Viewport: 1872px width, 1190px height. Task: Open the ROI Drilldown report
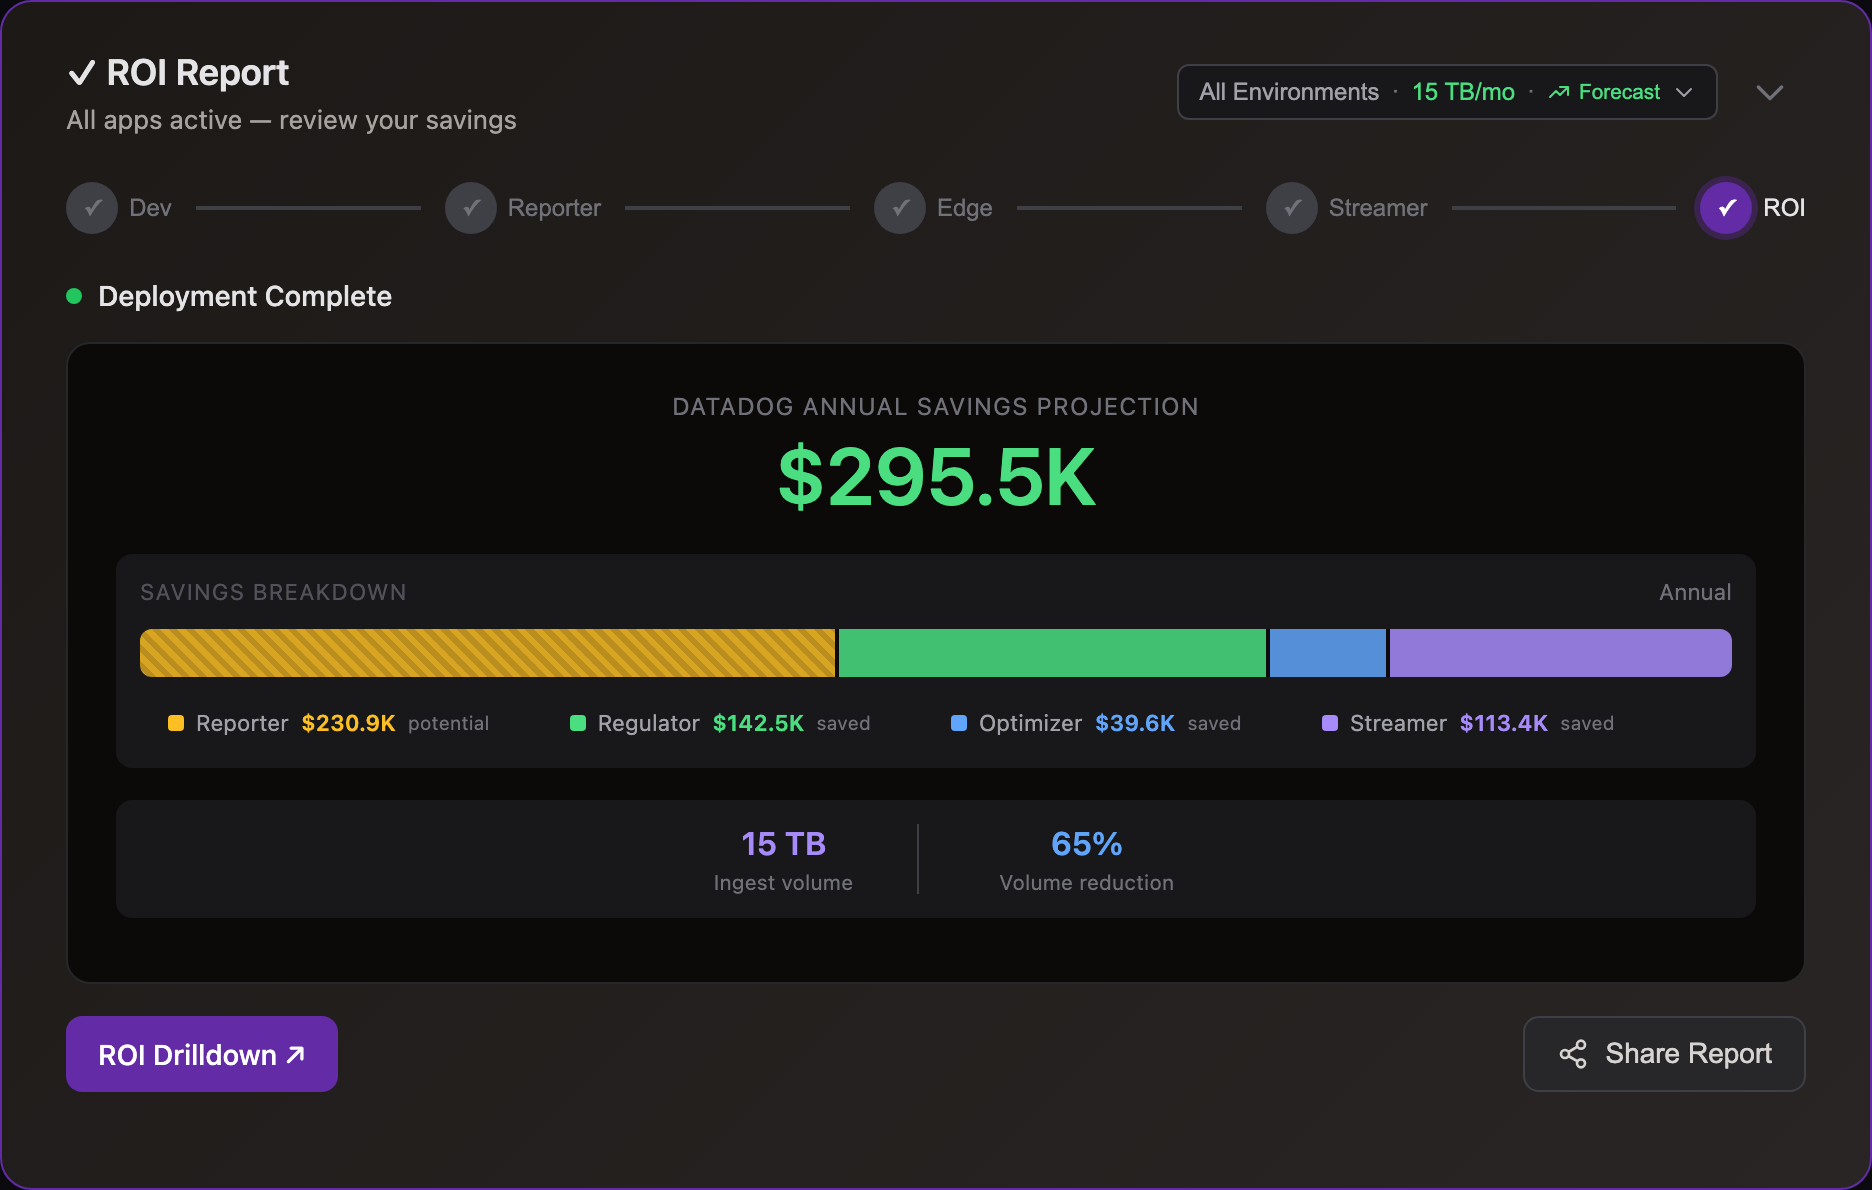pyautogui.click(x=201, y=1054)
